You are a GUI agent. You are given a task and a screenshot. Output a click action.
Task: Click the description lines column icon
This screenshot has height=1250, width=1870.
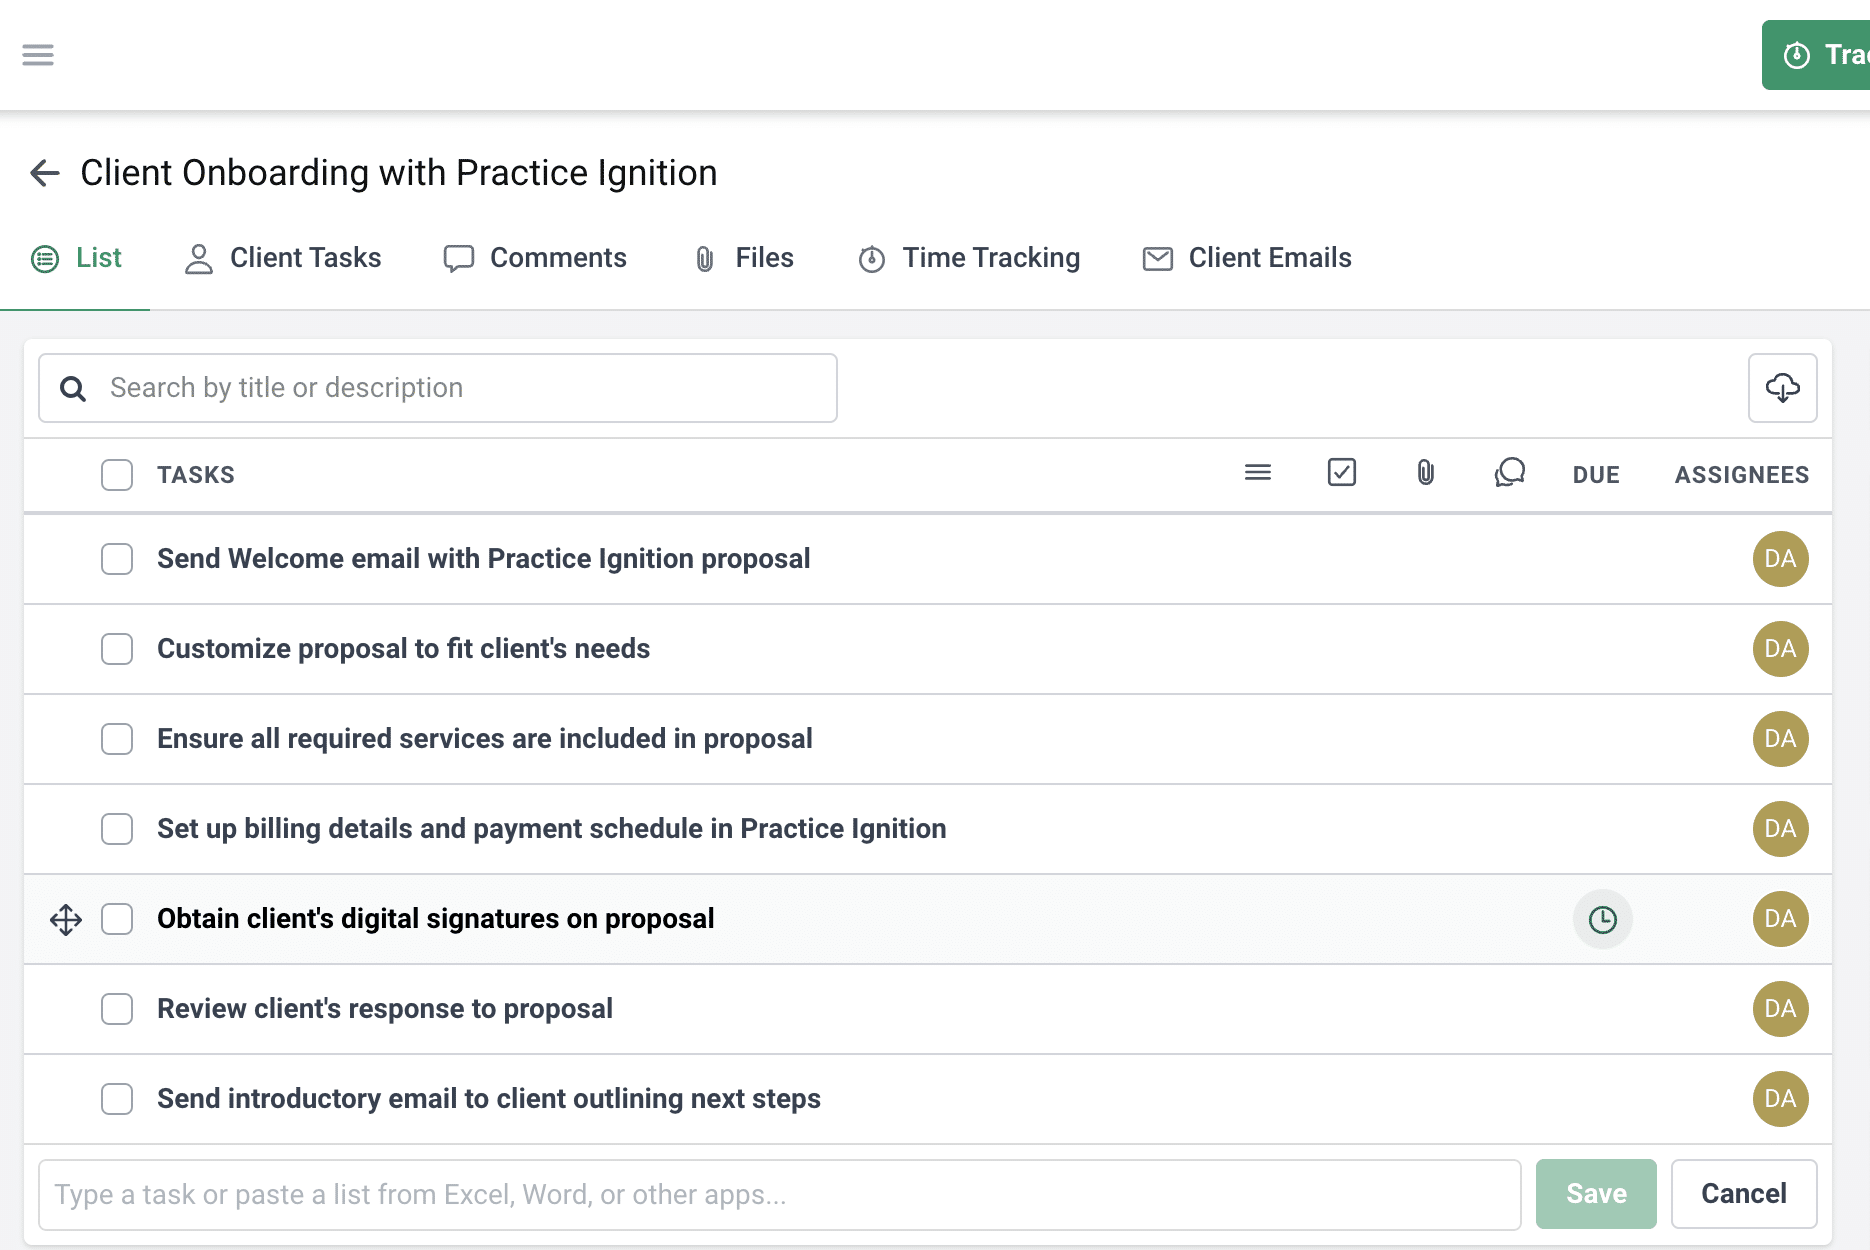pos(1258,472)
